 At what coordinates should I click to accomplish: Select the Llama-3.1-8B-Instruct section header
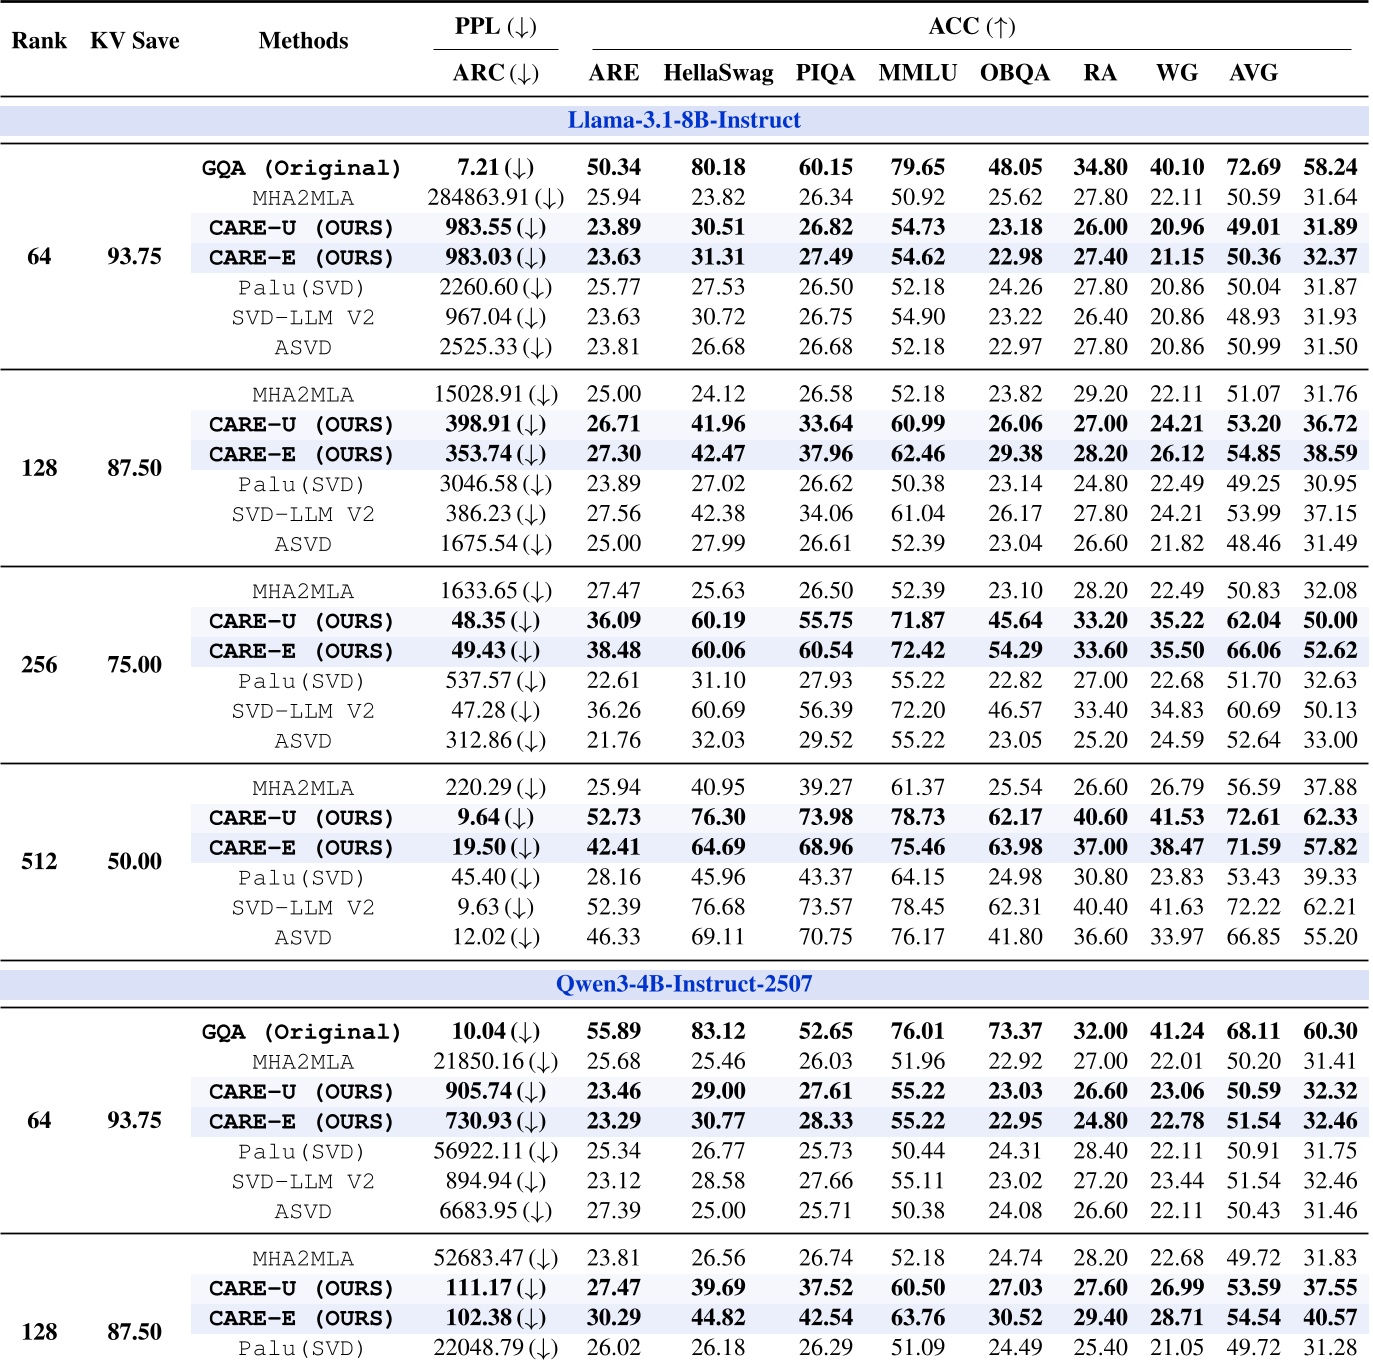coord(686,118)
